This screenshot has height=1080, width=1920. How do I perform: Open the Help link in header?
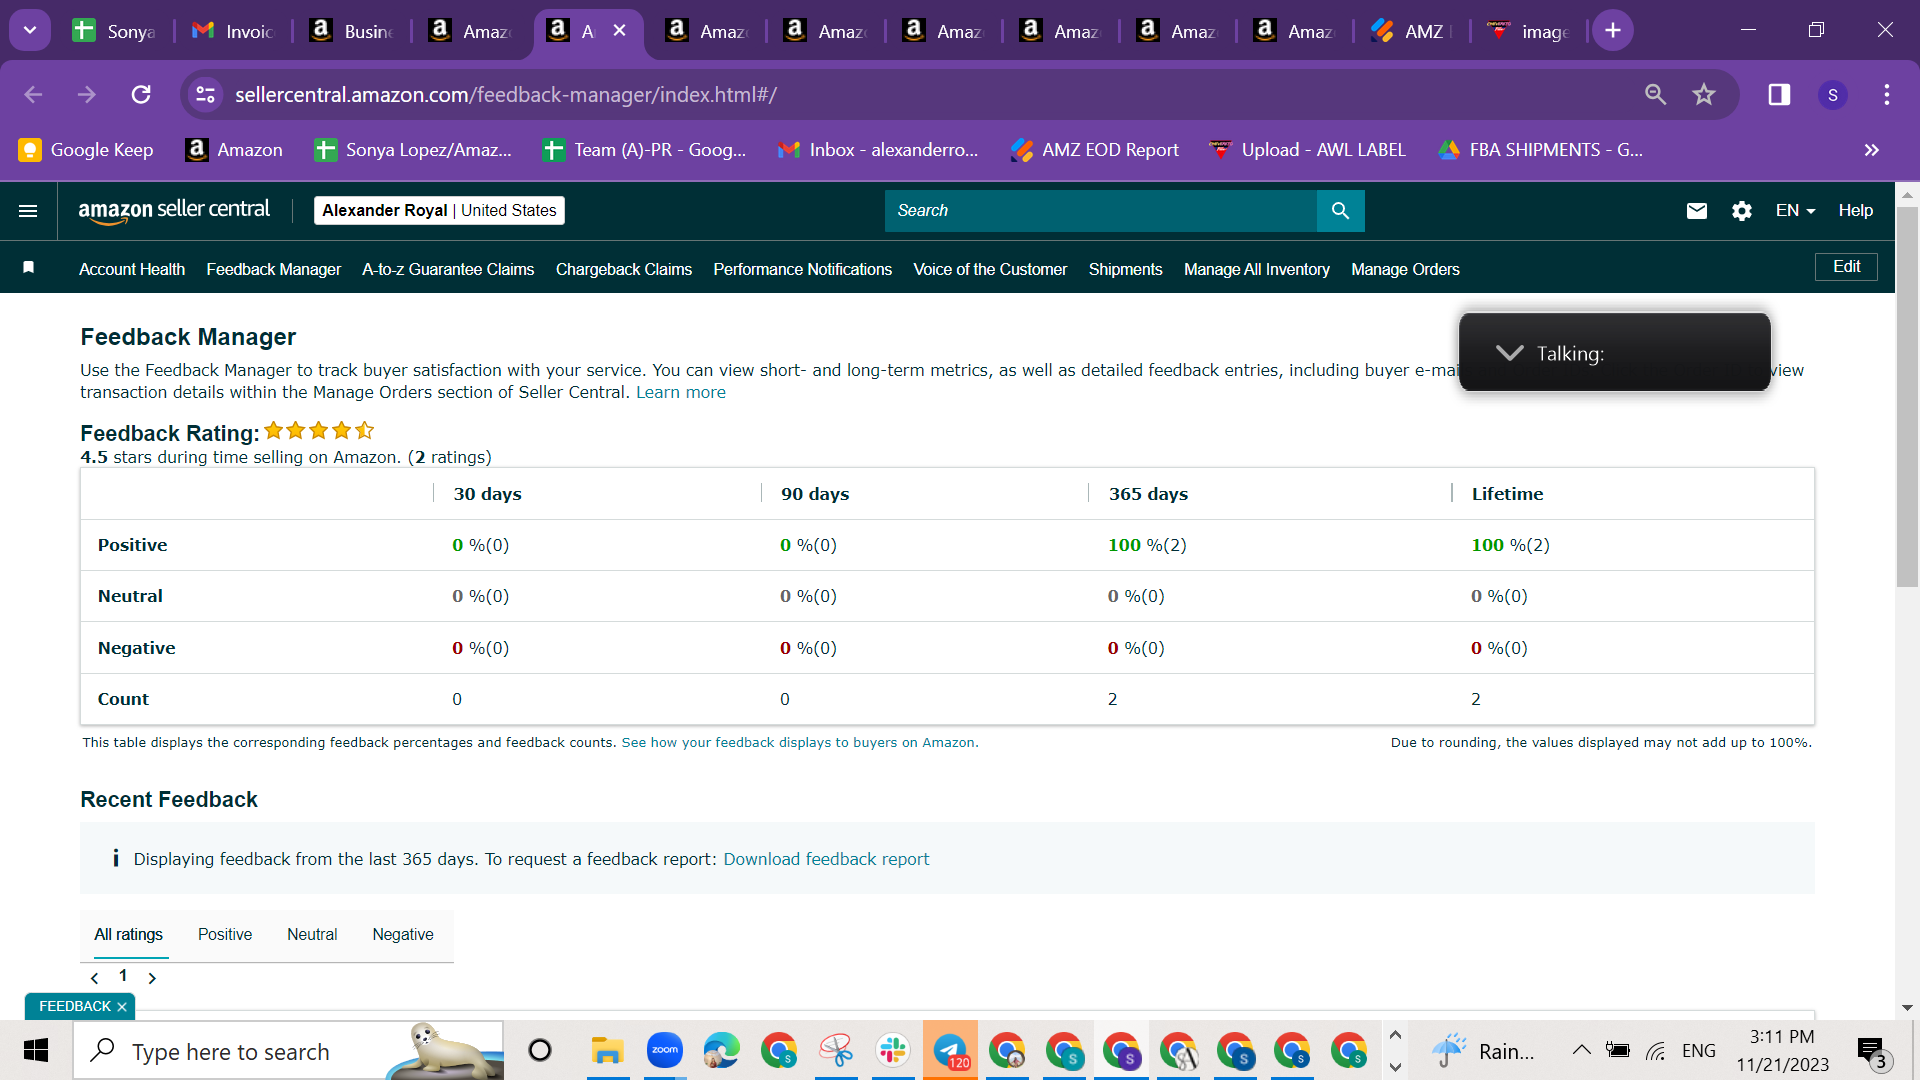(x=1856, y=211)
